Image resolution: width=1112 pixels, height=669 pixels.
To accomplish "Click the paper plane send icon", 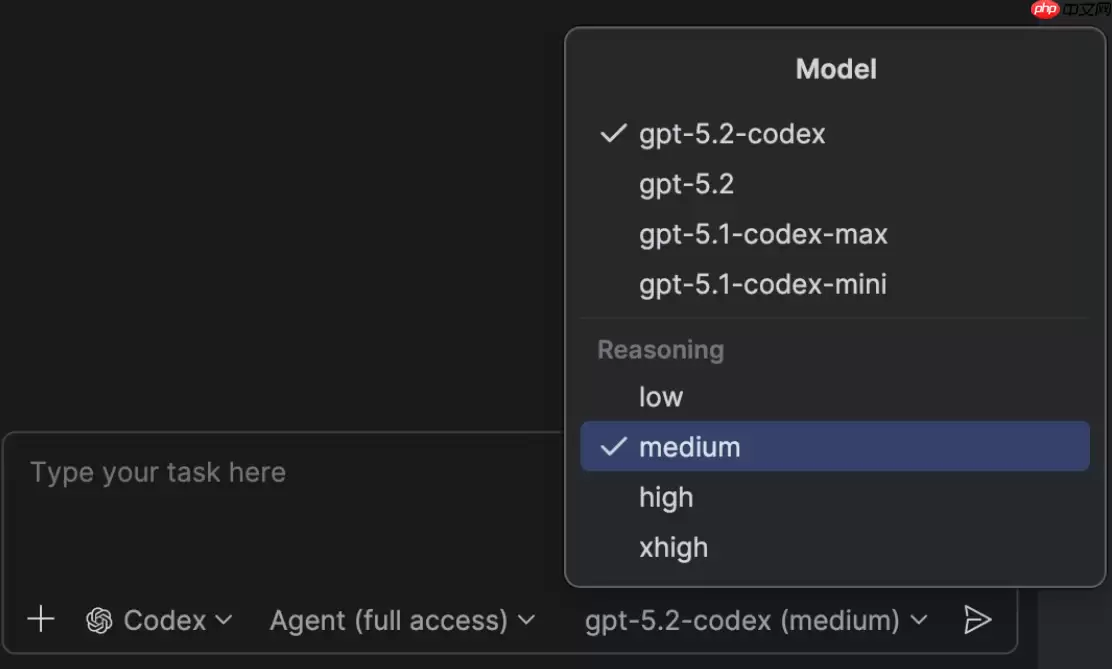I will tap(978, 620).
